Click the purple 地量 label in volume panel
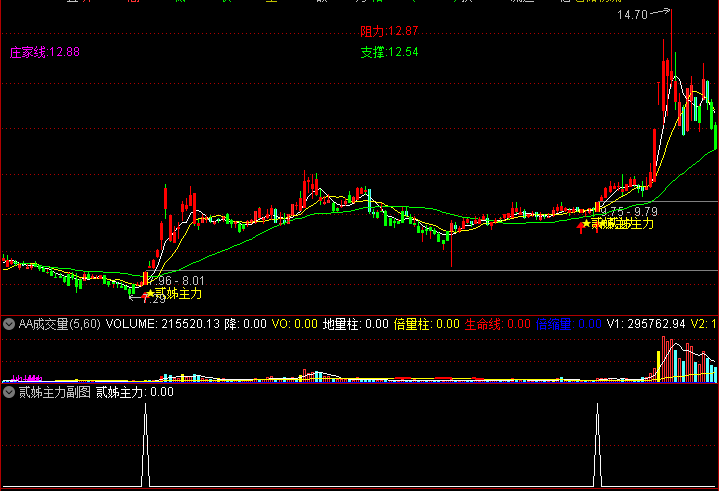 27,379
